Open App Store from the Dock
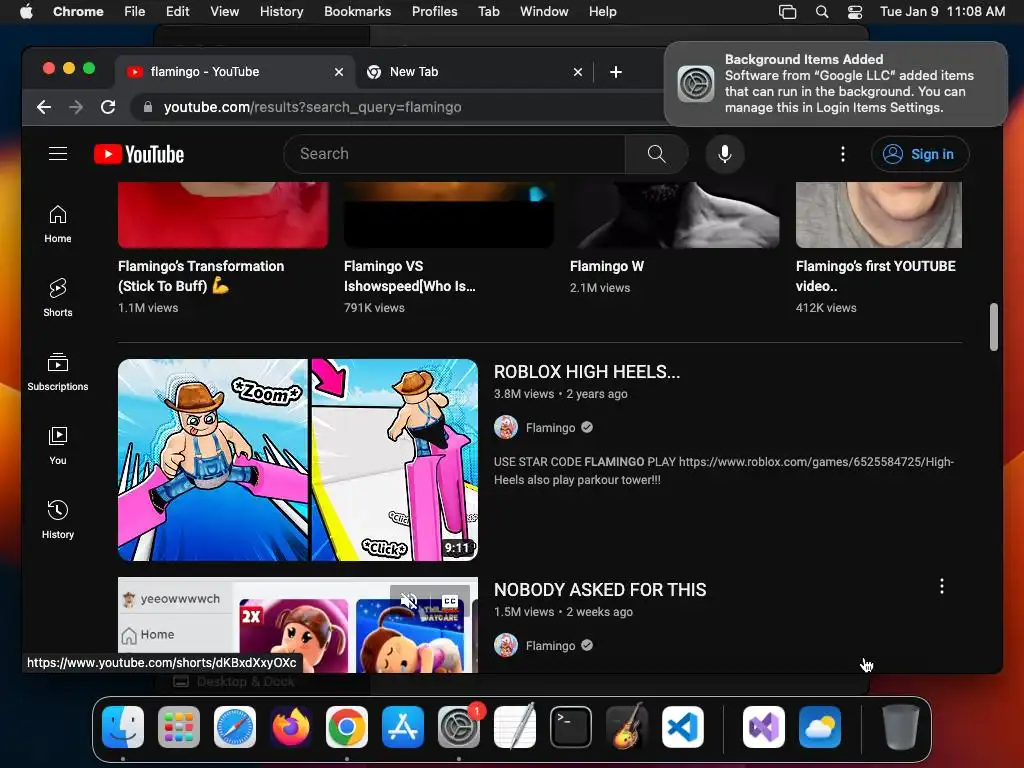 click(403, 727)
